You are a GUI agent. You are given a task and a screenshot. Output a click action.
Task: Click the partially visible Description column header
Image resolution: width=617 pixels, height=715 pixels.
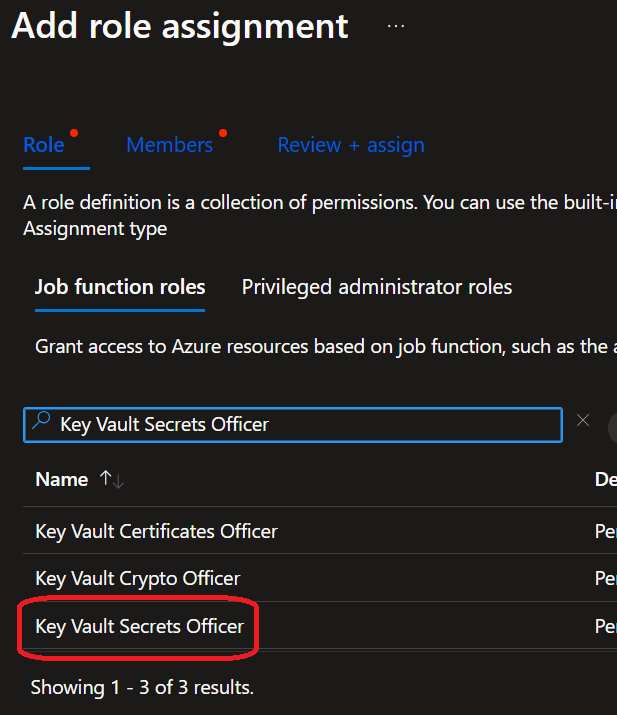point(606,480)
